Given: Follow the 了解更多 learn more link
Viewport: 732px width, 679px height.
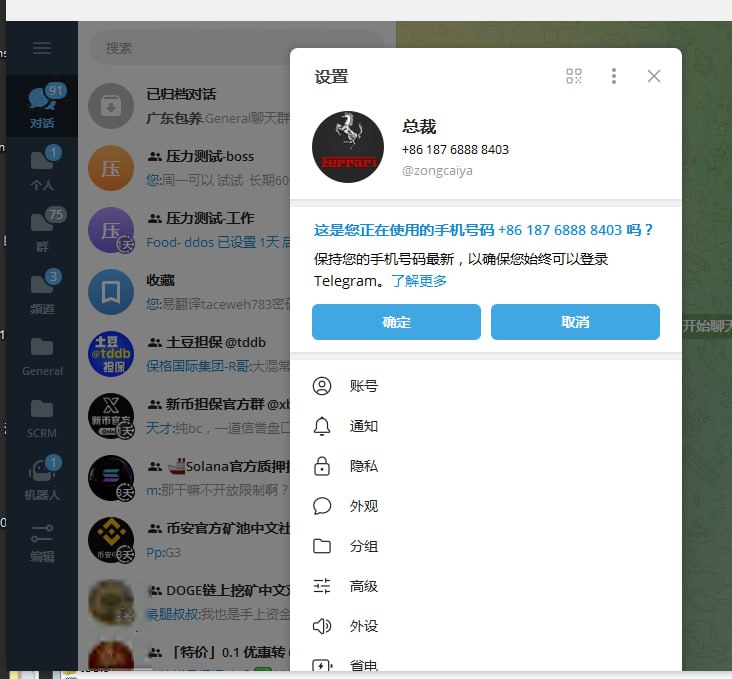Looking at the screenshot, I should 419,281.
